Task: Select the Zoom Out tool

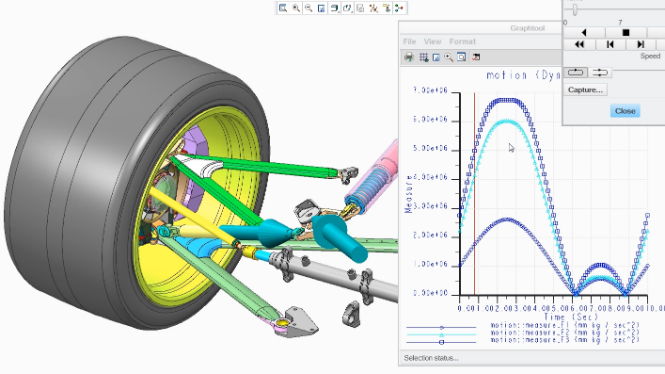Action: [309, 8]
